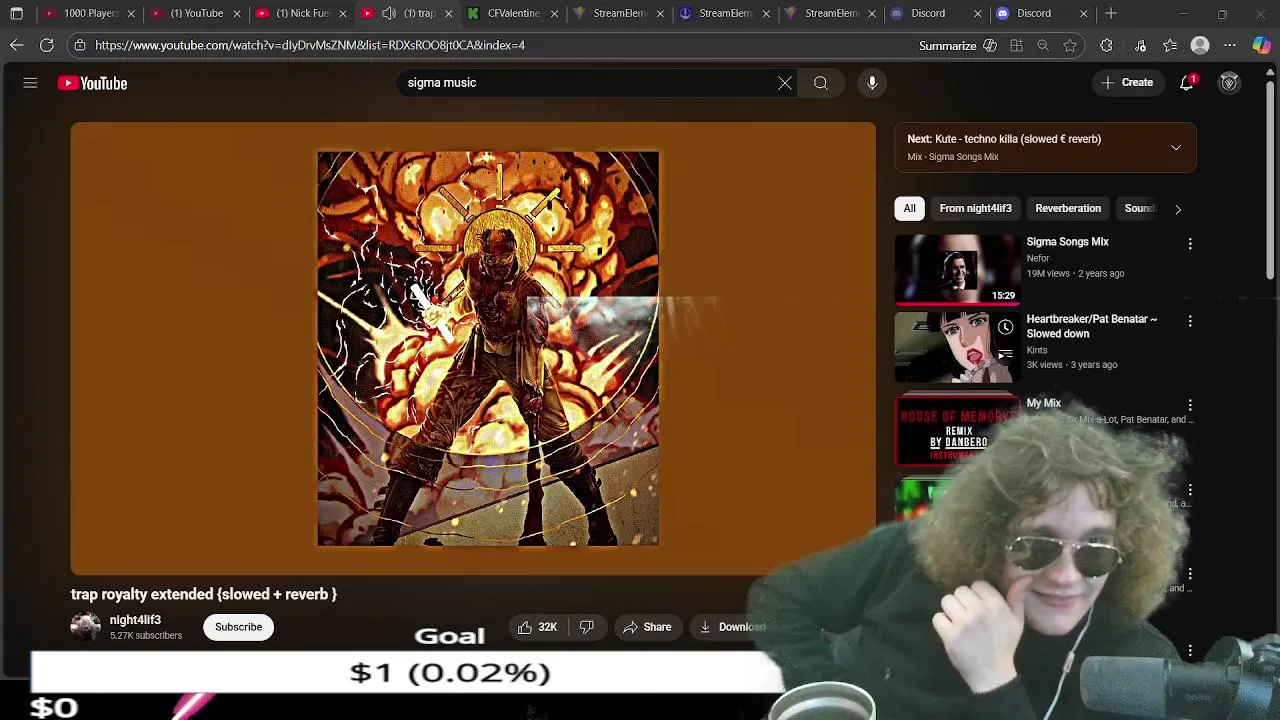Screen dimensions: 1280x720
Task: Start voice search with microphone
Action: tap(872, 83)
